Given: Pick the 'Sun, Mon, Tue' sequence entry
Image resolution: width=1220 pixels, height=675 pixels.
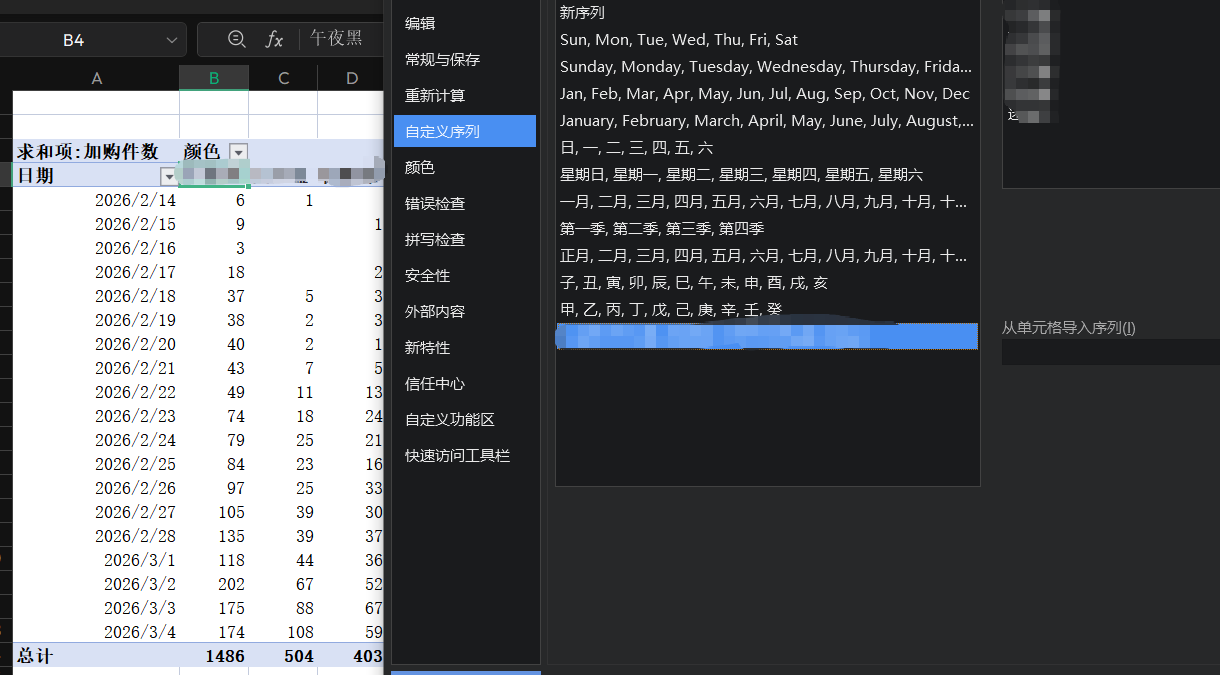Looking at the screenshot, I should click(x=679, y=40).
